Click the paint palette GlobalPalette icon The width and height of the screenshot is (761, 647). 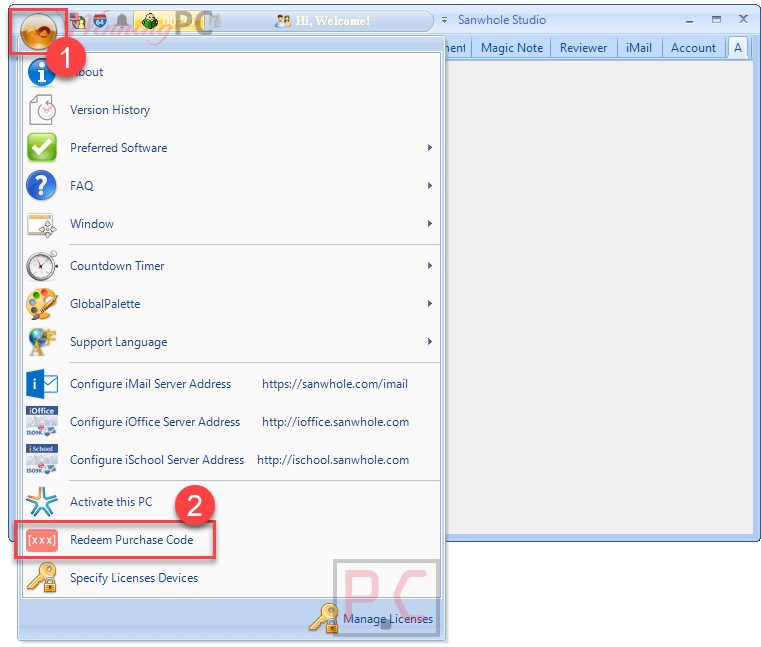point(42,304)
